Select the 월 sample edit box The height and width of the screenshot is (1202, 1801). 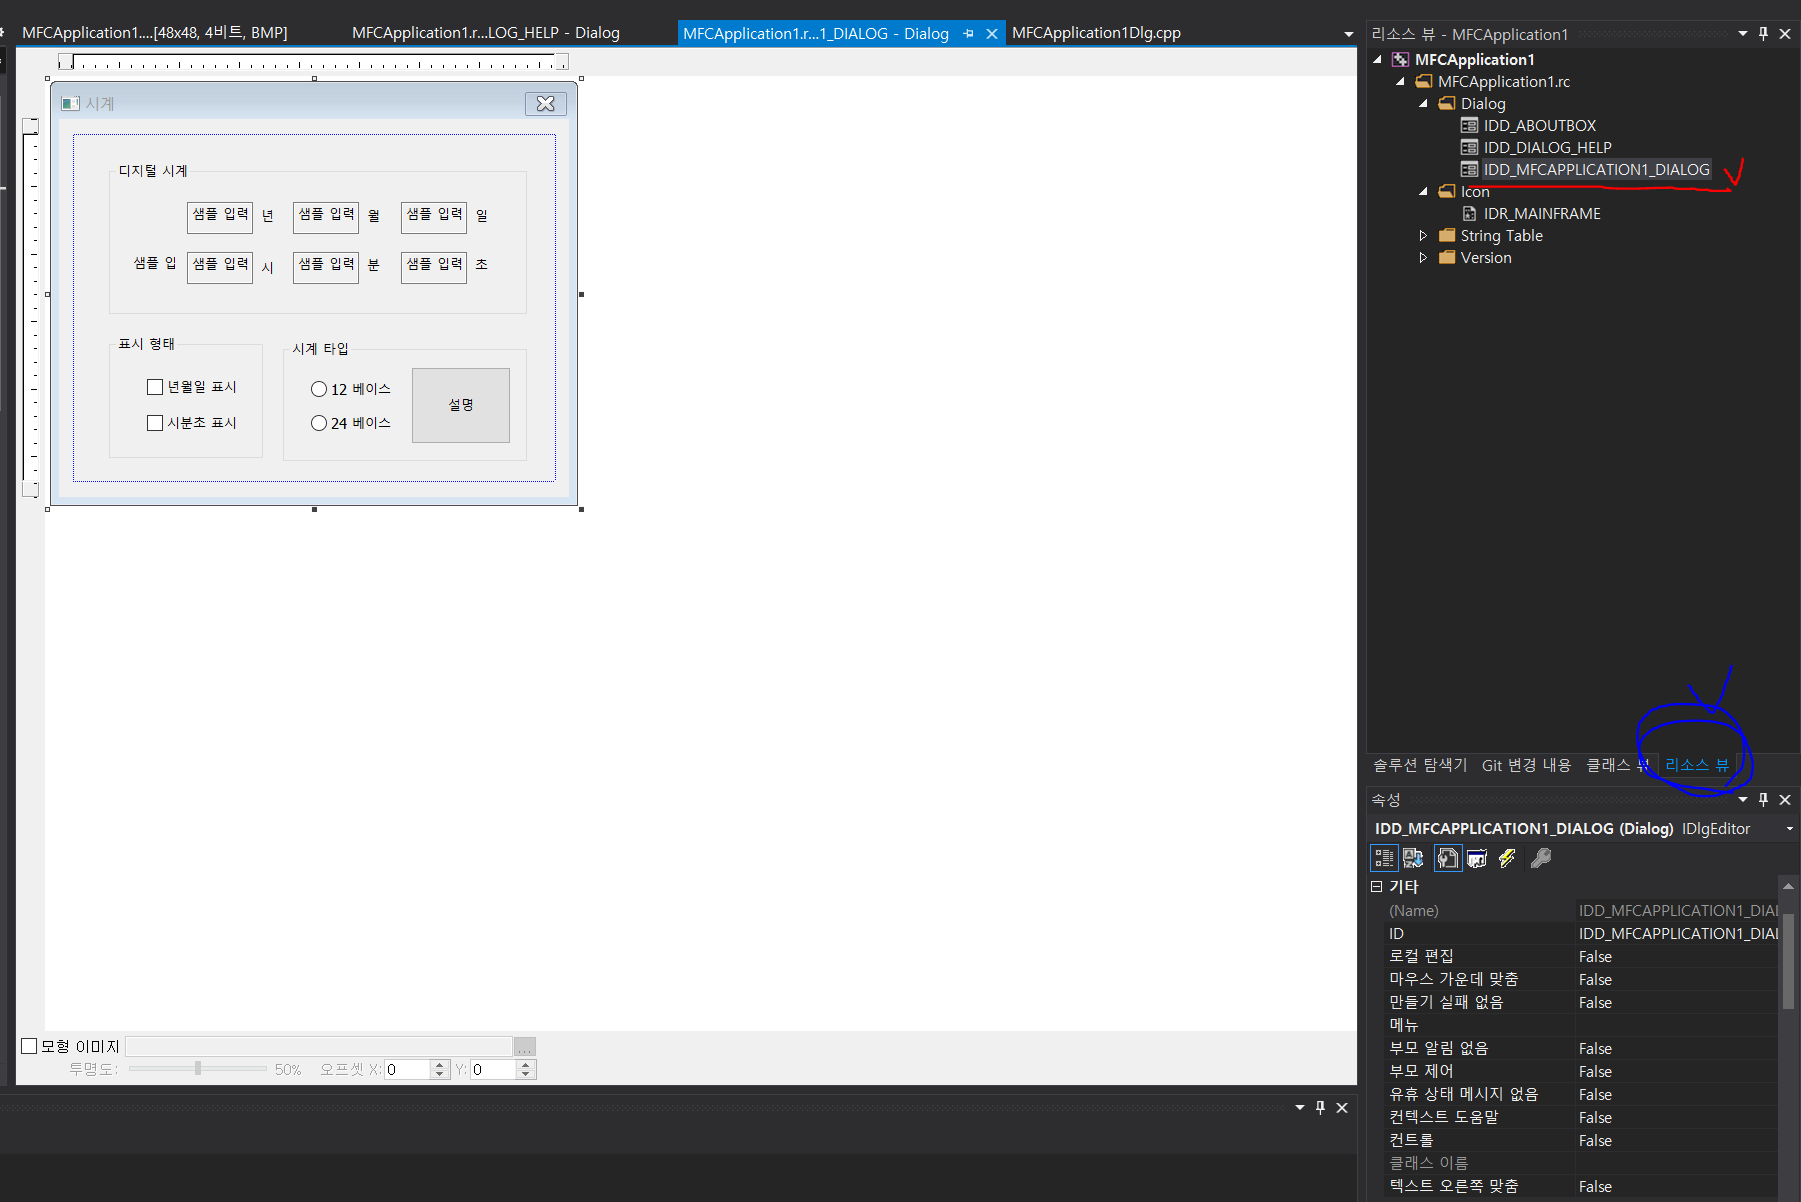coord(326,217)
